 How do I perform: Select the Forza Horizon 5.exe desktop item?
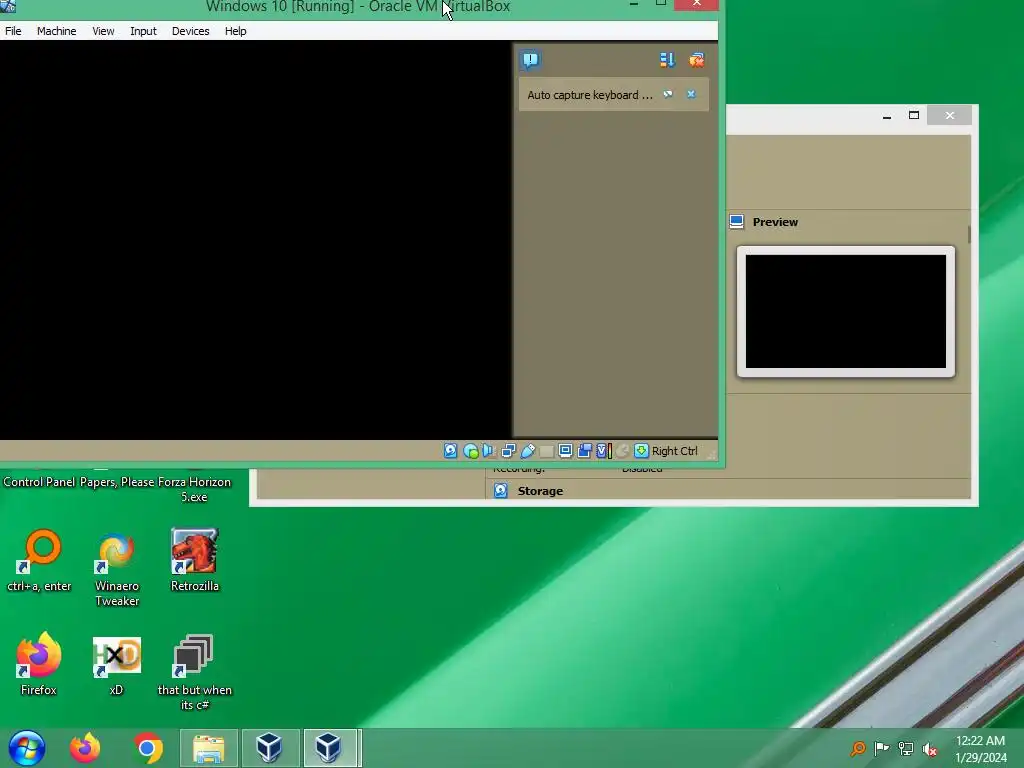(194, 488)
